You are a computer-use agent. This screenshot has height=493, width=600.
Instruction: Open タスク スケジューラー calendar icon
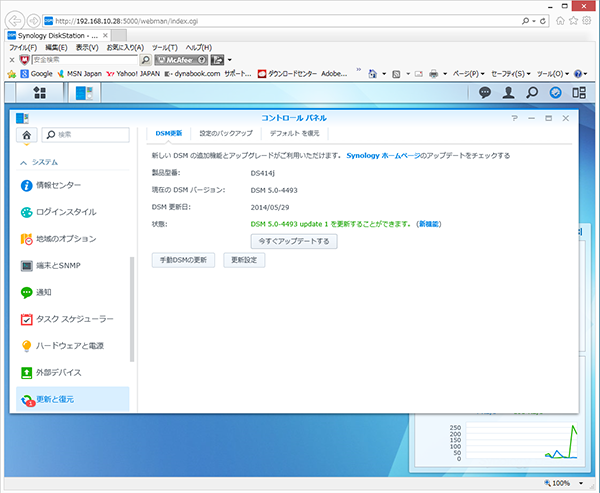point(26,319)
